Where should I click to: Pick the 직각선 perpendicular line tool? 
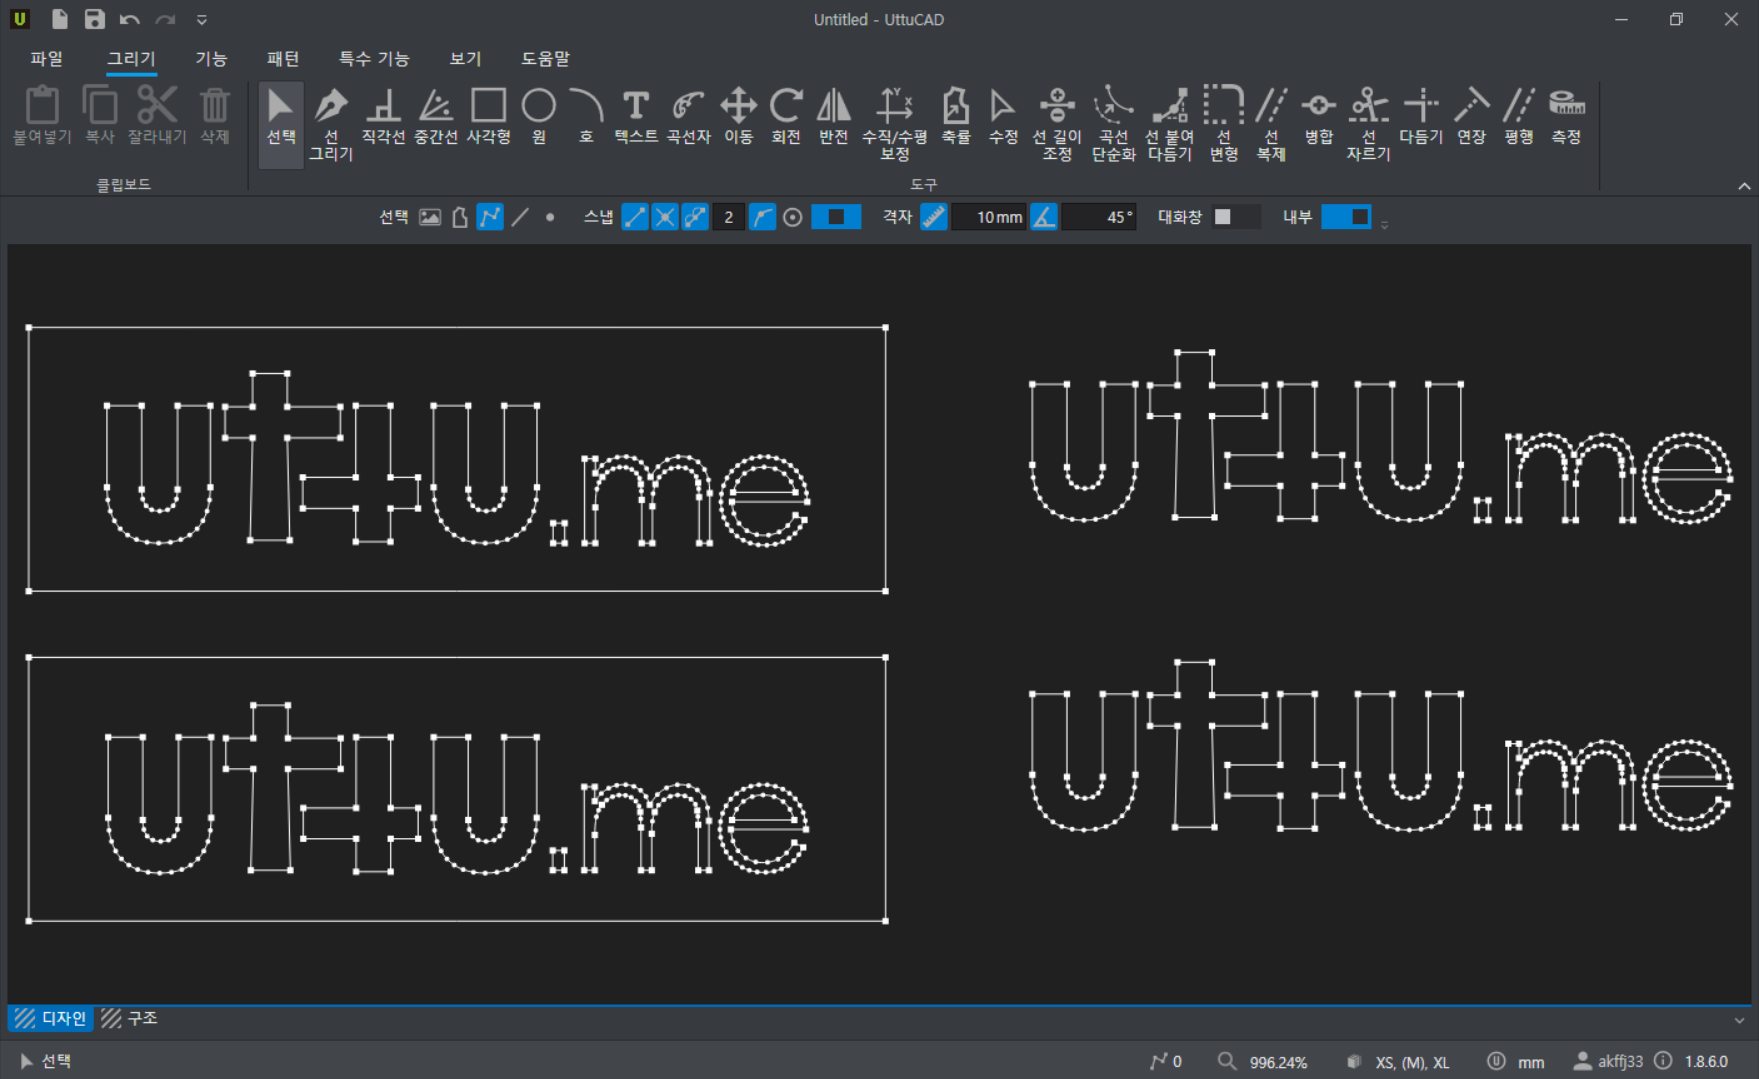(383, 117)
